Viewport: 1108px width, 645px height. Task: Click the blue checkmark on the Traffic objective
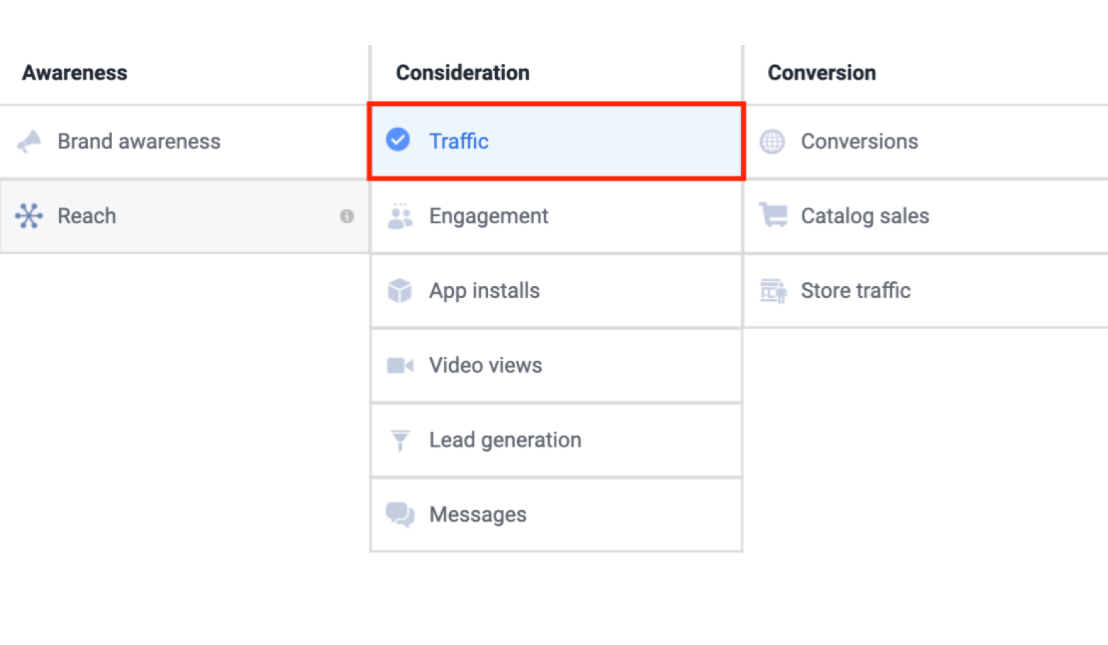click(398, 140)
